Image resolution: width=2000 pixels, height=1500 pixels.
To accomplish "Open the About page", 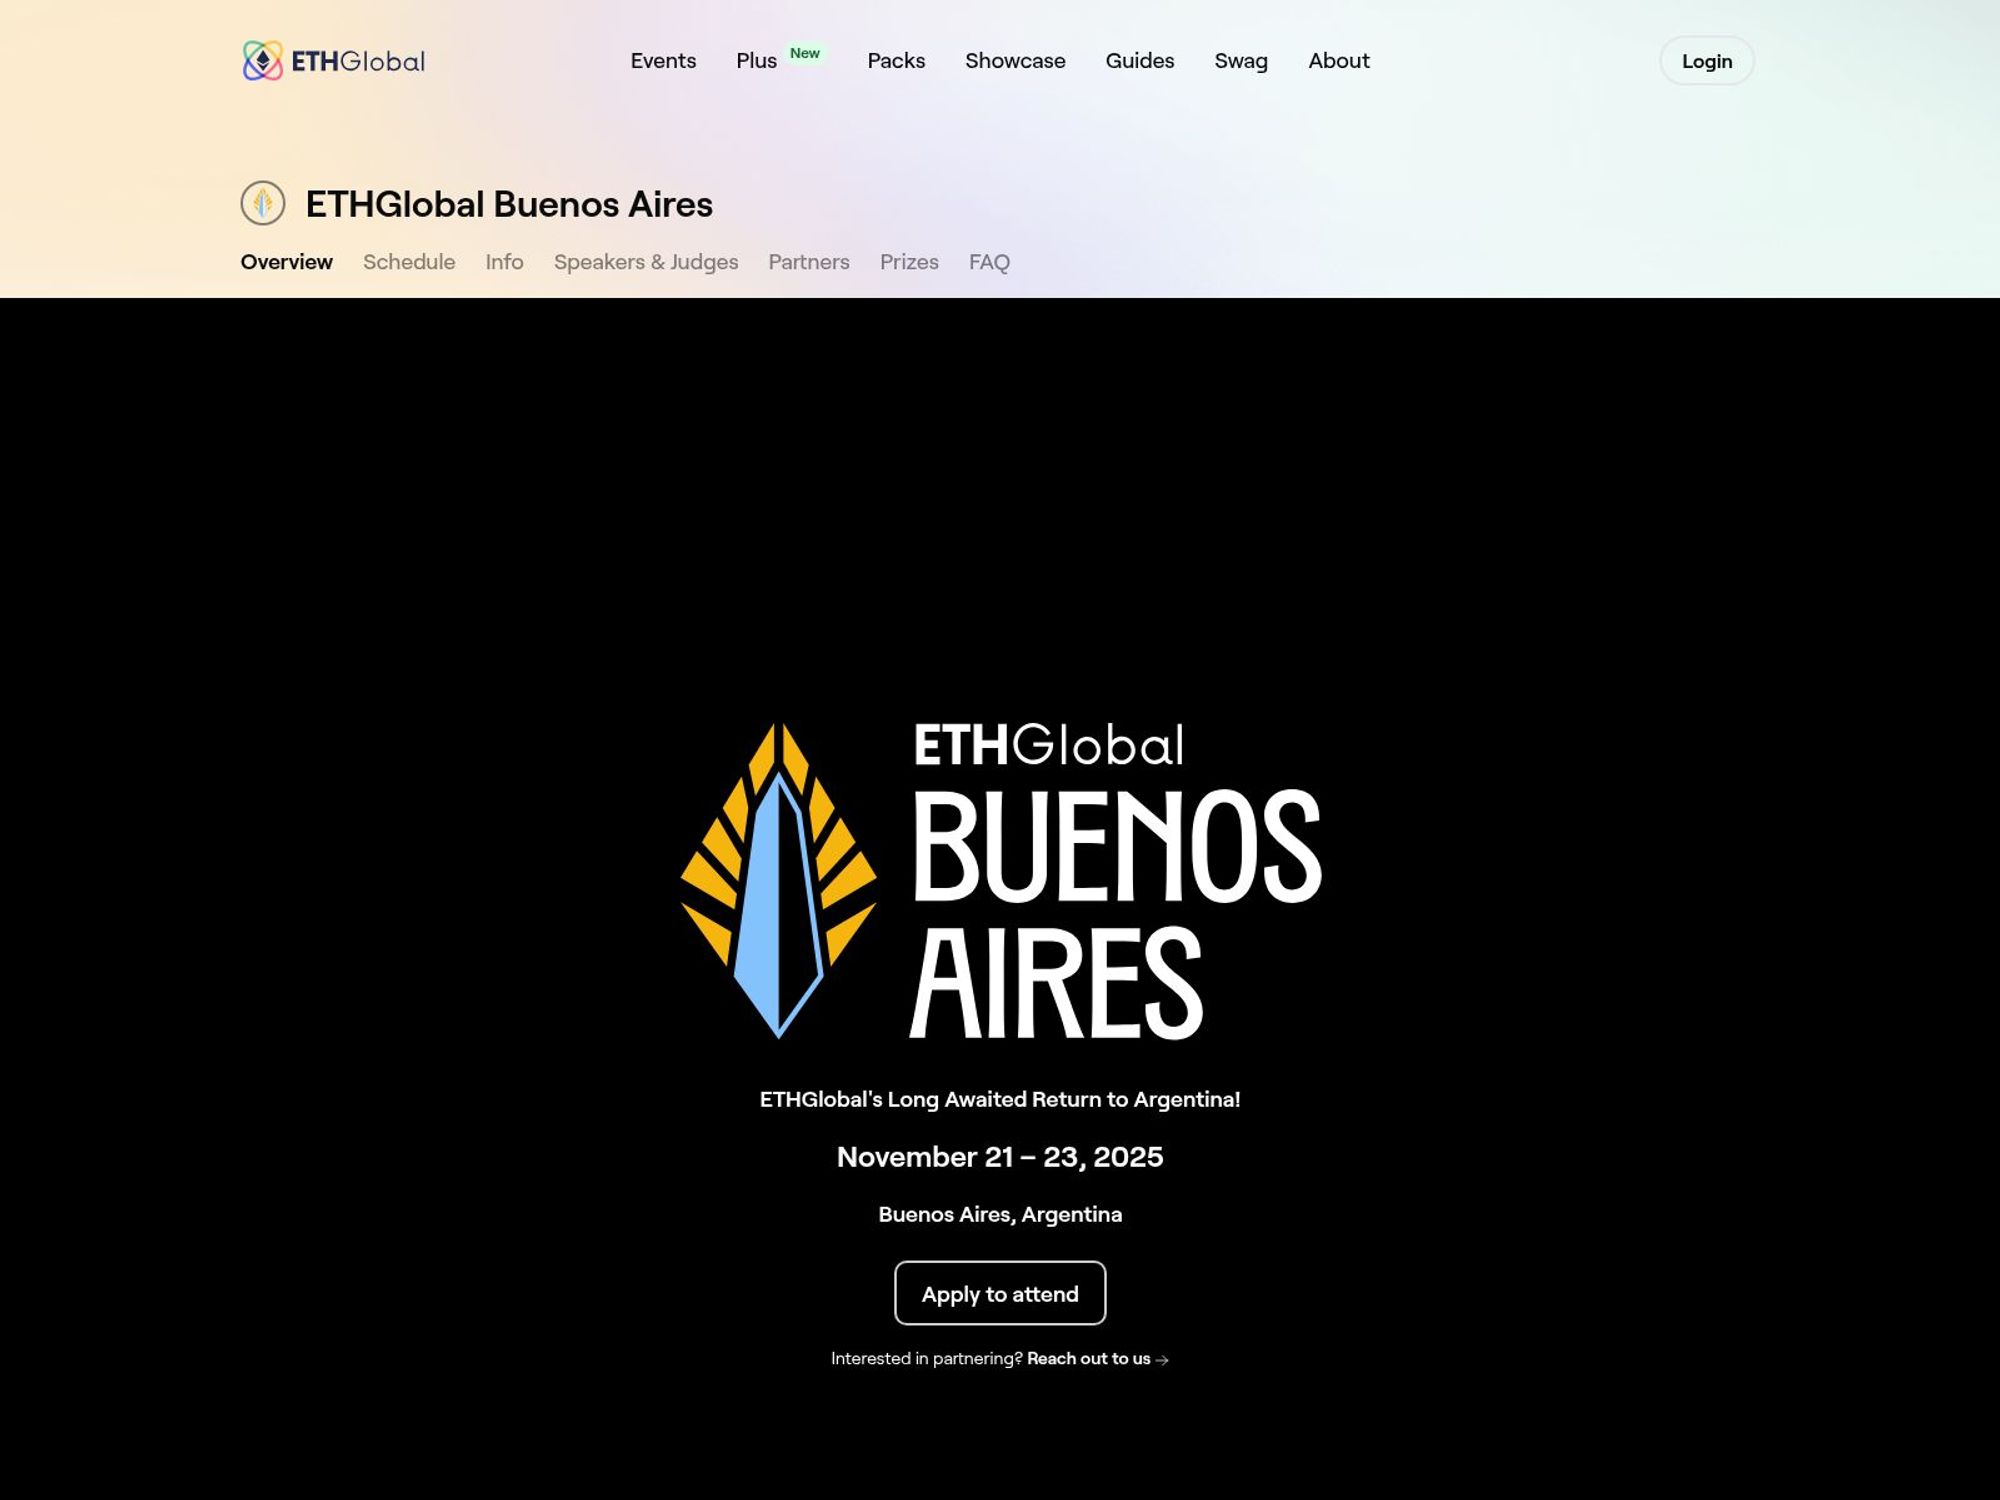I will pos(1339,61).
